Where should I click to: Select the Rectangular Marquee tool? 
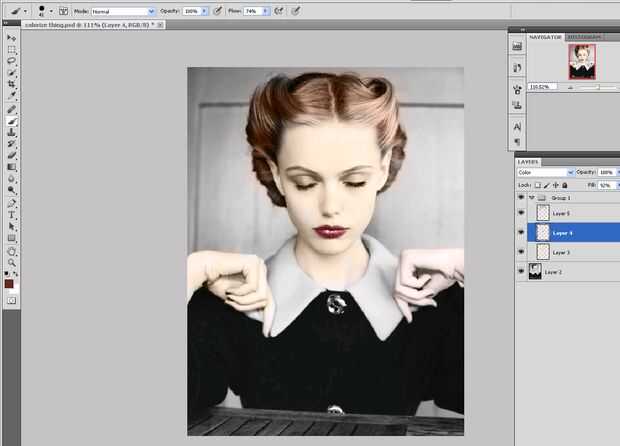[11, 50]
